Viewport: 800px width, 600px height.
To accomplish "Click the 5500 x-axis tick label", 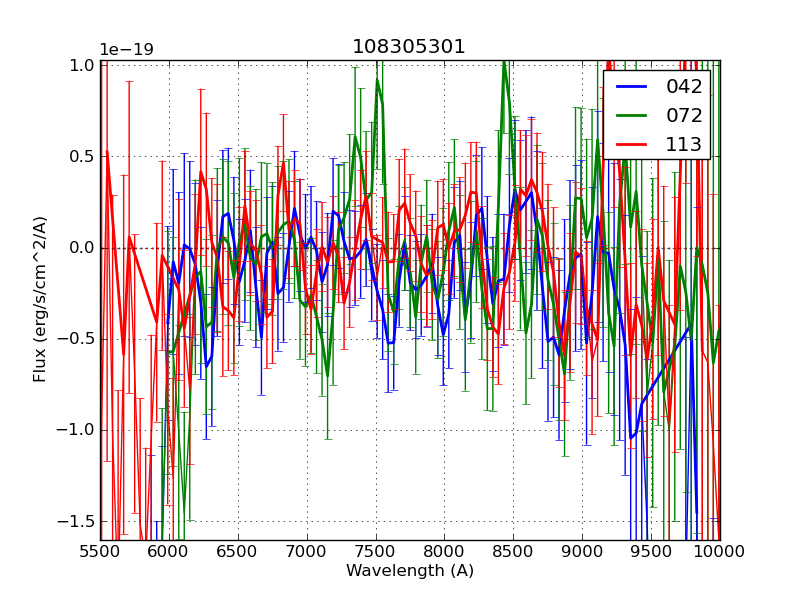I will tap(100, 551).
